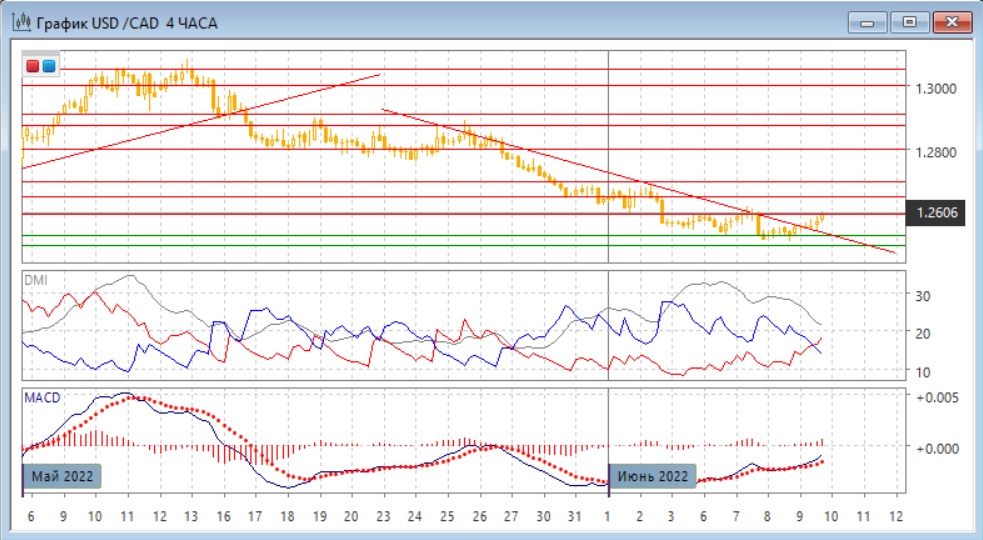Click the MACD indicator label
Viewport: 983px width, 540px height.
(x=41, y=397)
